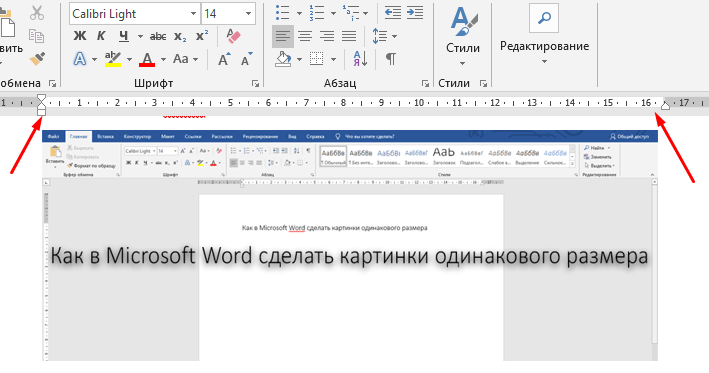Viewport: 709px width, 373px height.
Task: Click the Cut scissors icon
Action: pyautogui.click(x=37, y=13)
